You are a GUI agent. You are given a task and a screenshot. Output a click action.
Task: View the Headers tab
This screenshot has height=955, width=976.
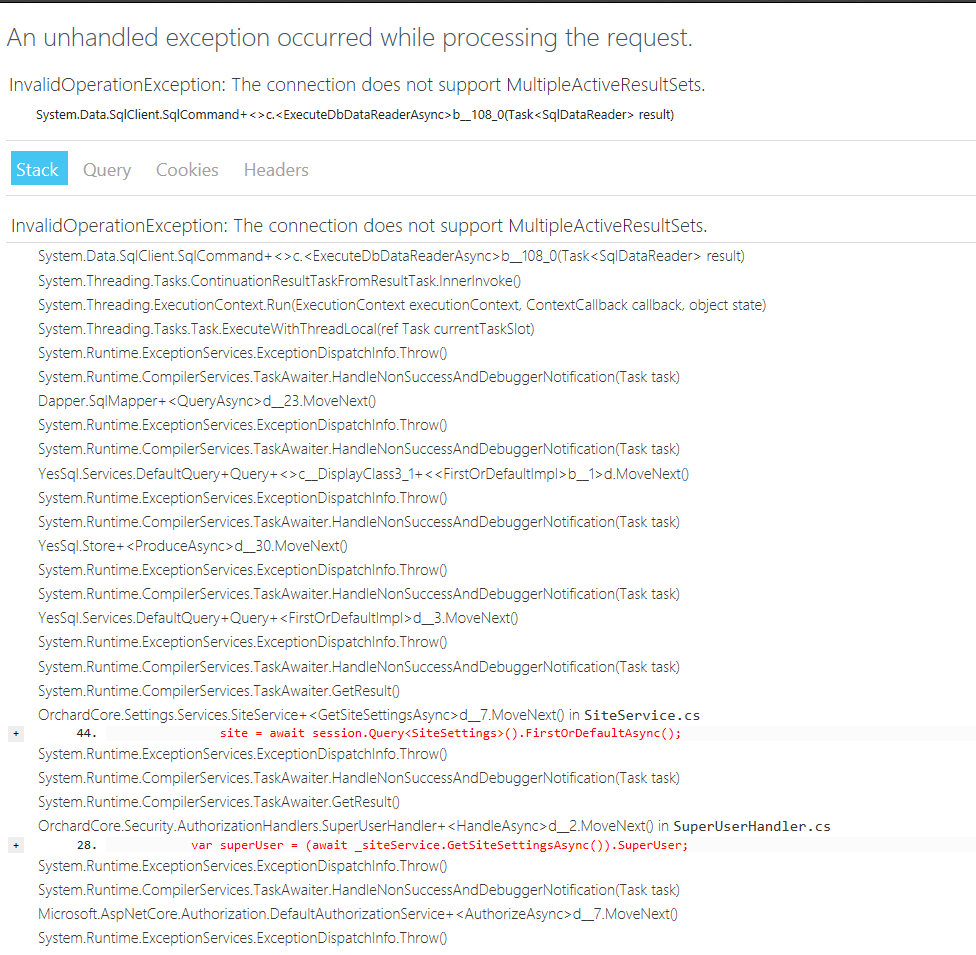point(275,169)
